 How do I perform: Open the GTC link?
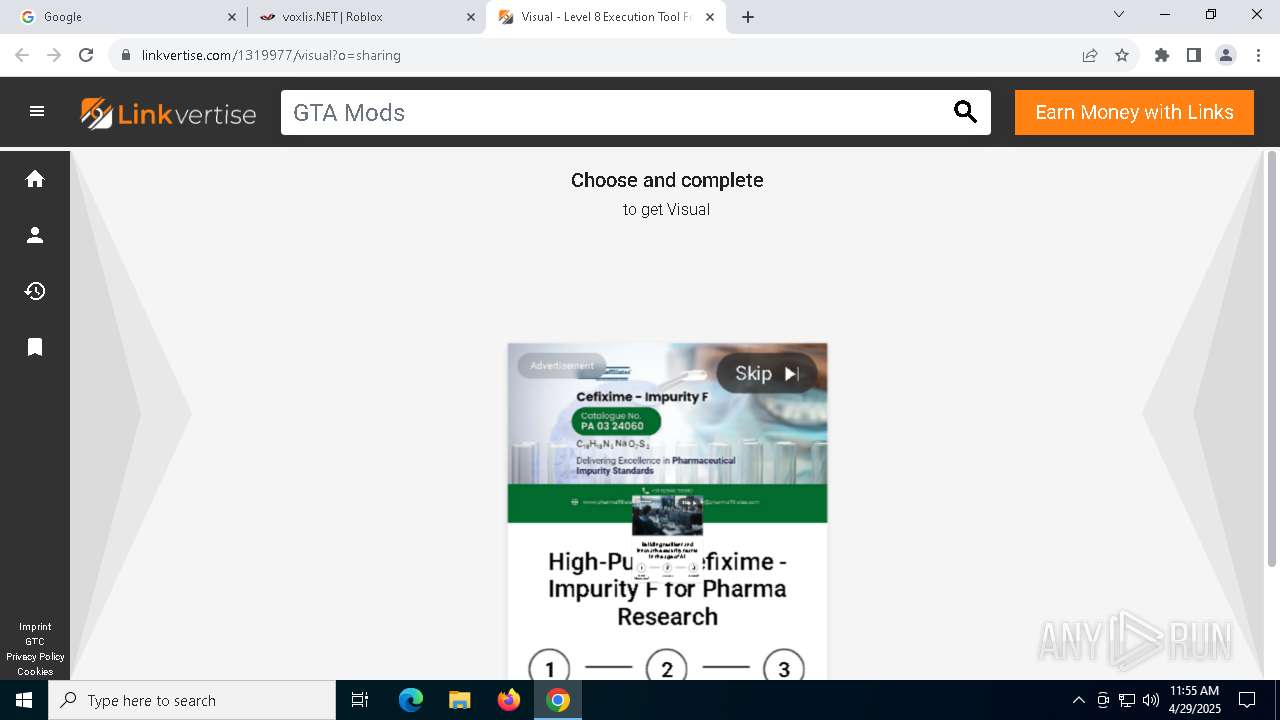point(35,642)
